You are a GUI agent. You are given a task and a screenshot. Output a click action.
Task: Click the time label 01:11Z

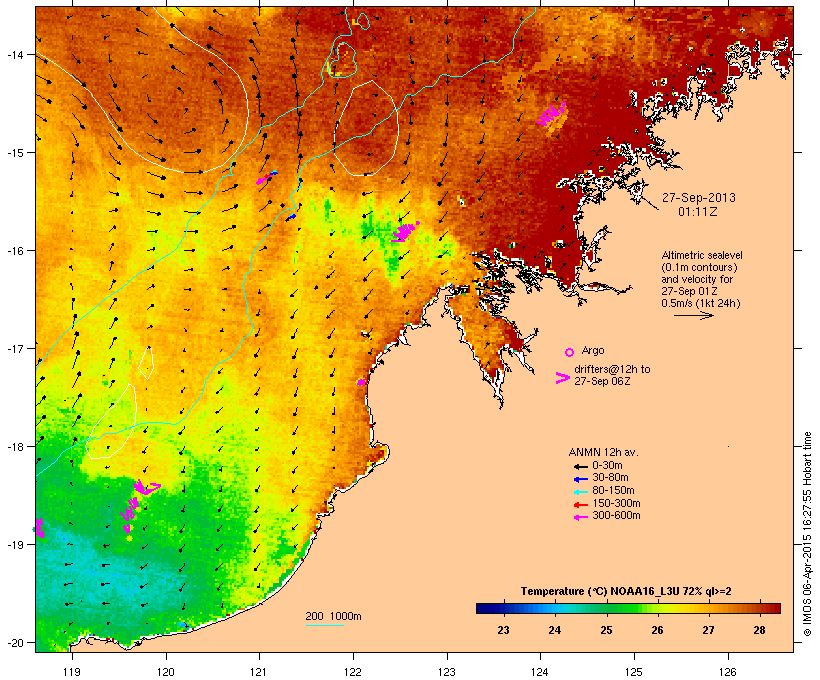coord(698,212)
